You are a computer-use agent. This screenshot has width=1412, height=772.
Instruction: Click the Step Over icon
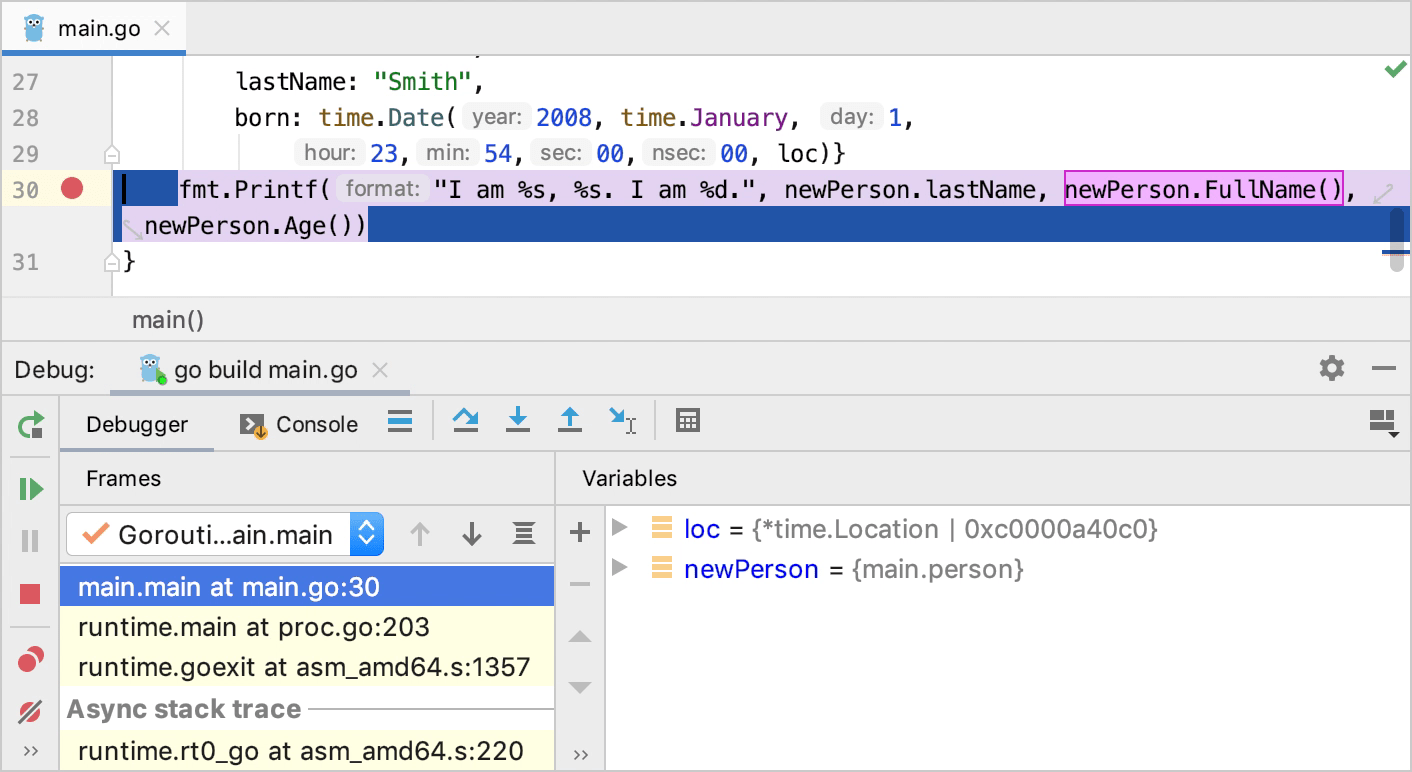pyautogui.click(x=465, y=421)
